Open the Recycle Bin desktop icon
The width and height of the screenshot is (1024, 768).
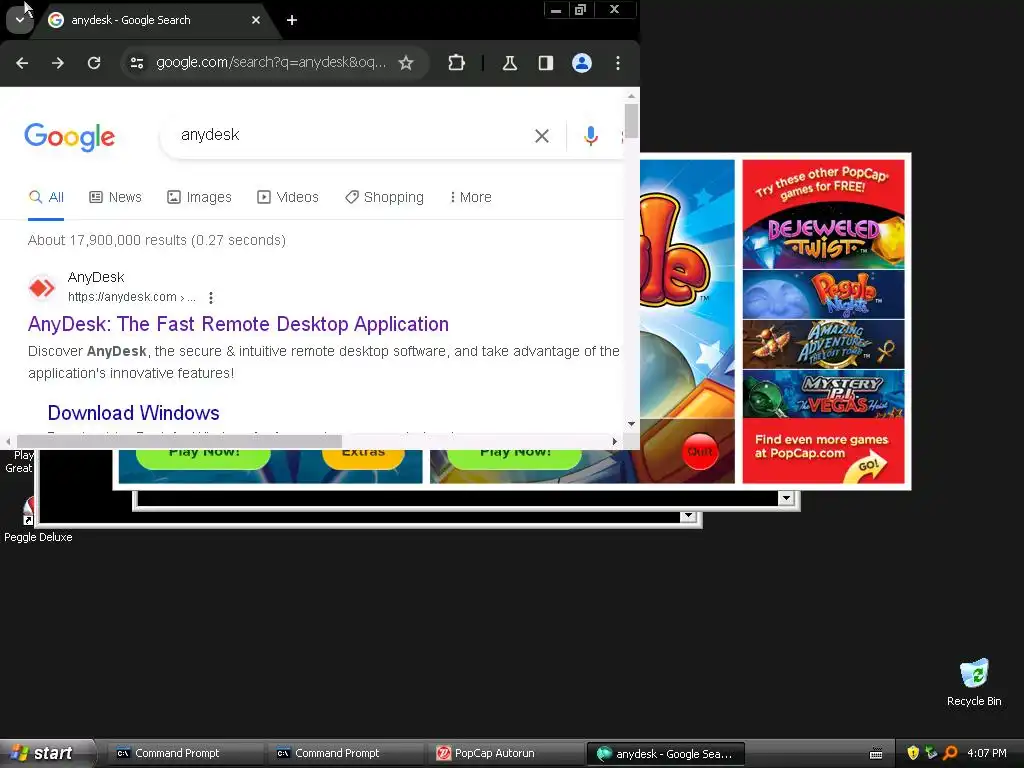coord(974,682)
